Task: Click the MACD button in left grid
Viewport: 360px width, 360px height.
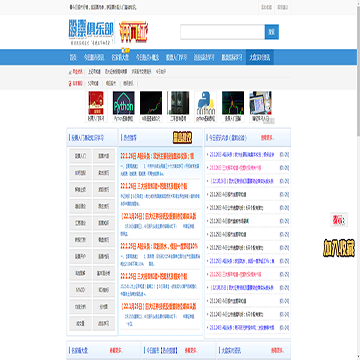Action: tap(80, 290)
